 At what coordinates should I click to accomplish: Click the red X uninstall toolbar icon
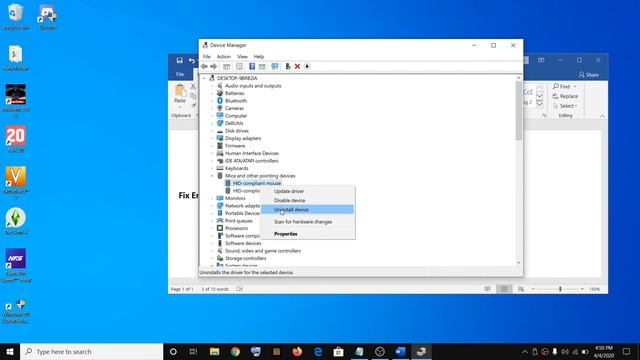point(297,67)
